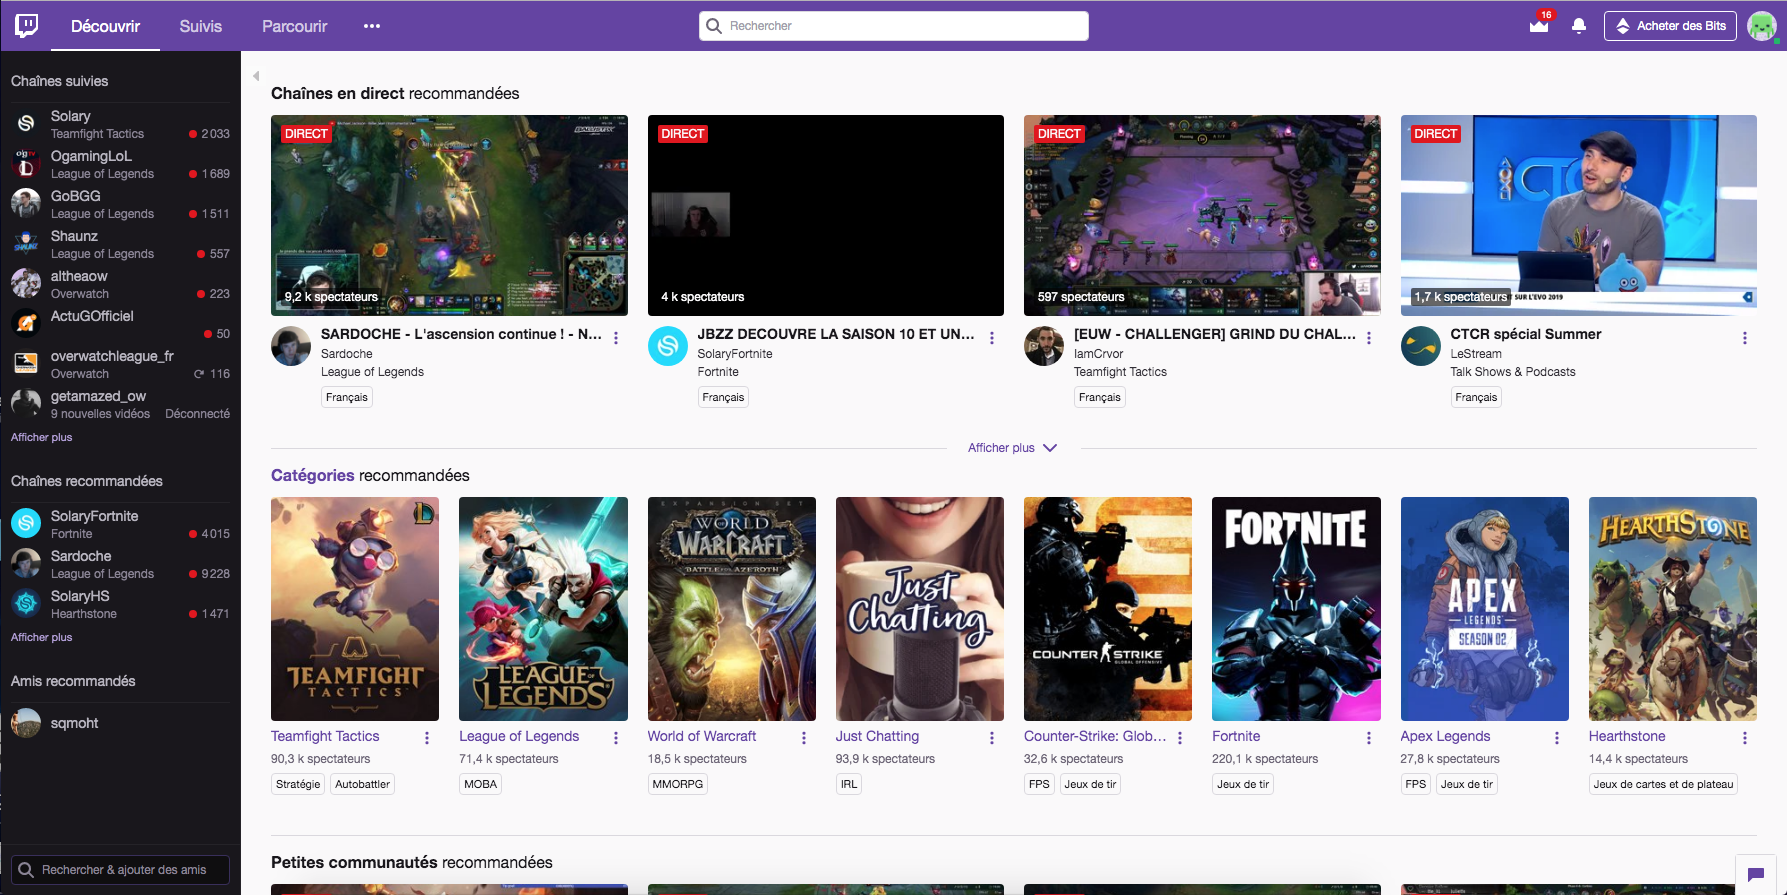Click the Twitch logo home icon
Viewport: 1787px width, 895px height.
(x=27, y=25)
